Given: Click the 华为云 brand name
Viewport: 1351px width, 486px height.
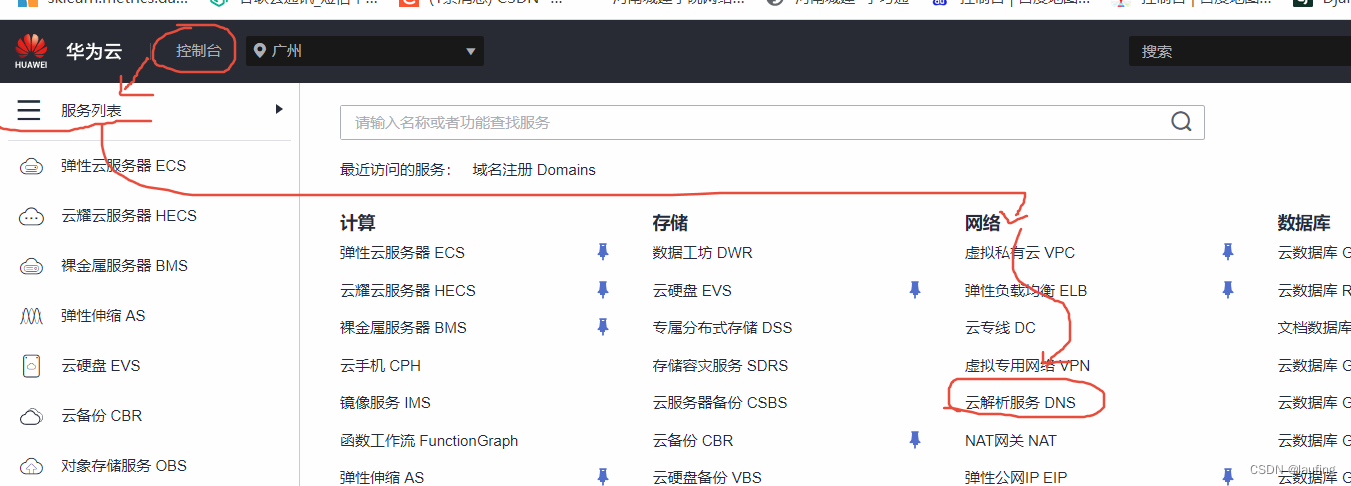Looking at the screenshot, I should pos(93,51).
